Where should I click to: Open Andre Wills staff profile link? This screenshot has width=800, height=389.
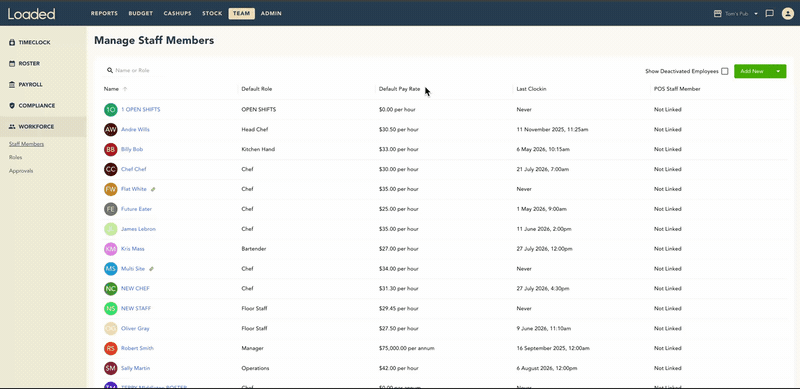point(135,130)
